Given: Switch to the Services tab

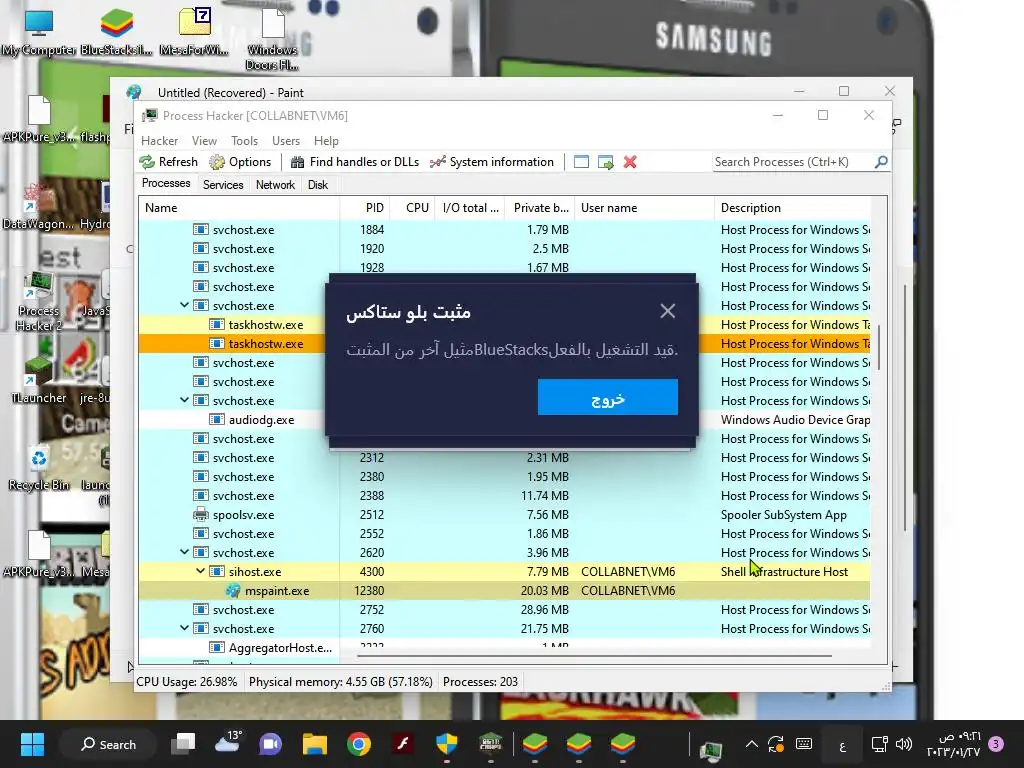Looking at the screenshot, I should tap(223, 185).
